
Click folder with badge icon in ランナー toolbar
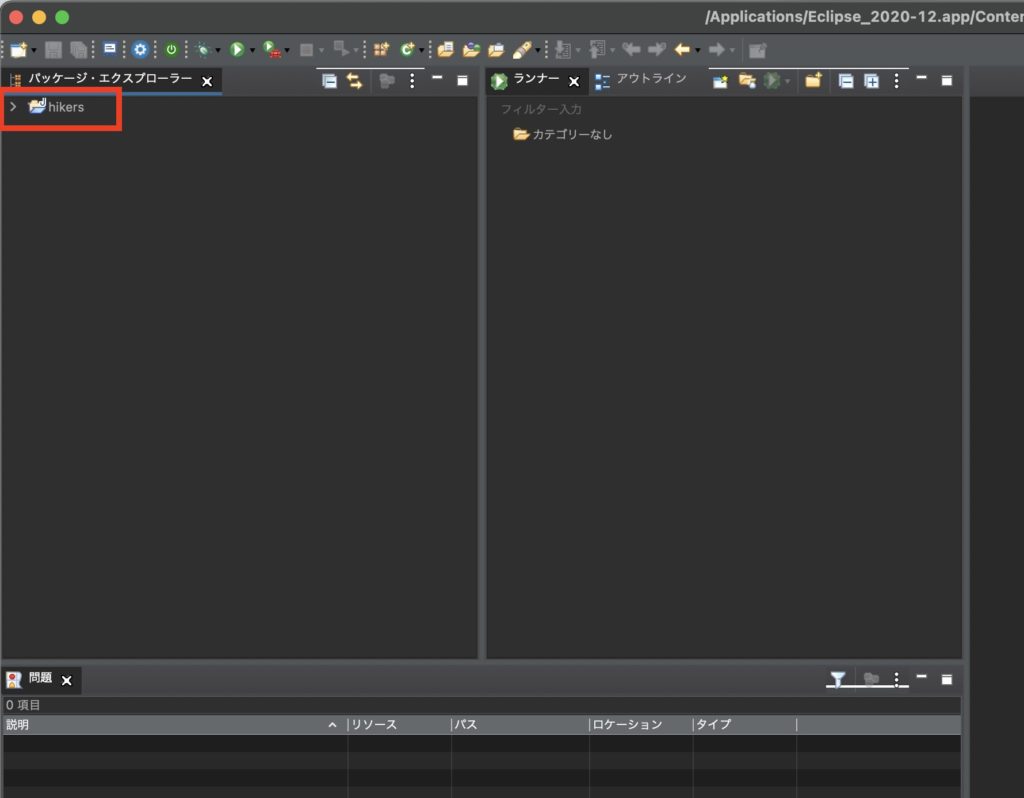[747, 81]
